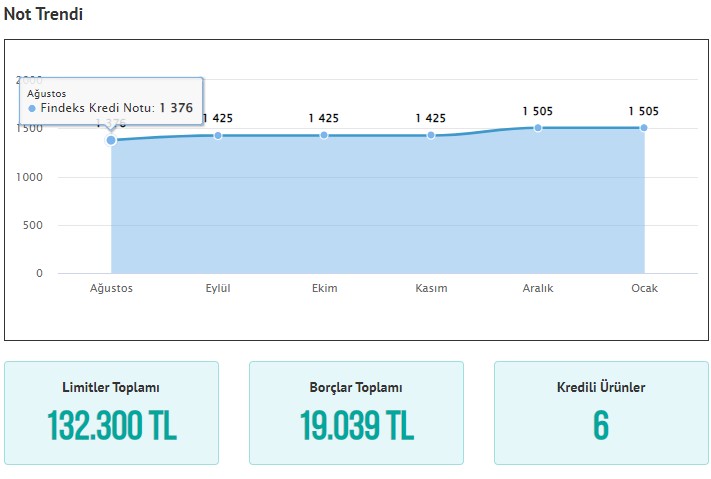Select the Kasım data point marker
Screen dimensions: 711x479
(x=431, y=135)
